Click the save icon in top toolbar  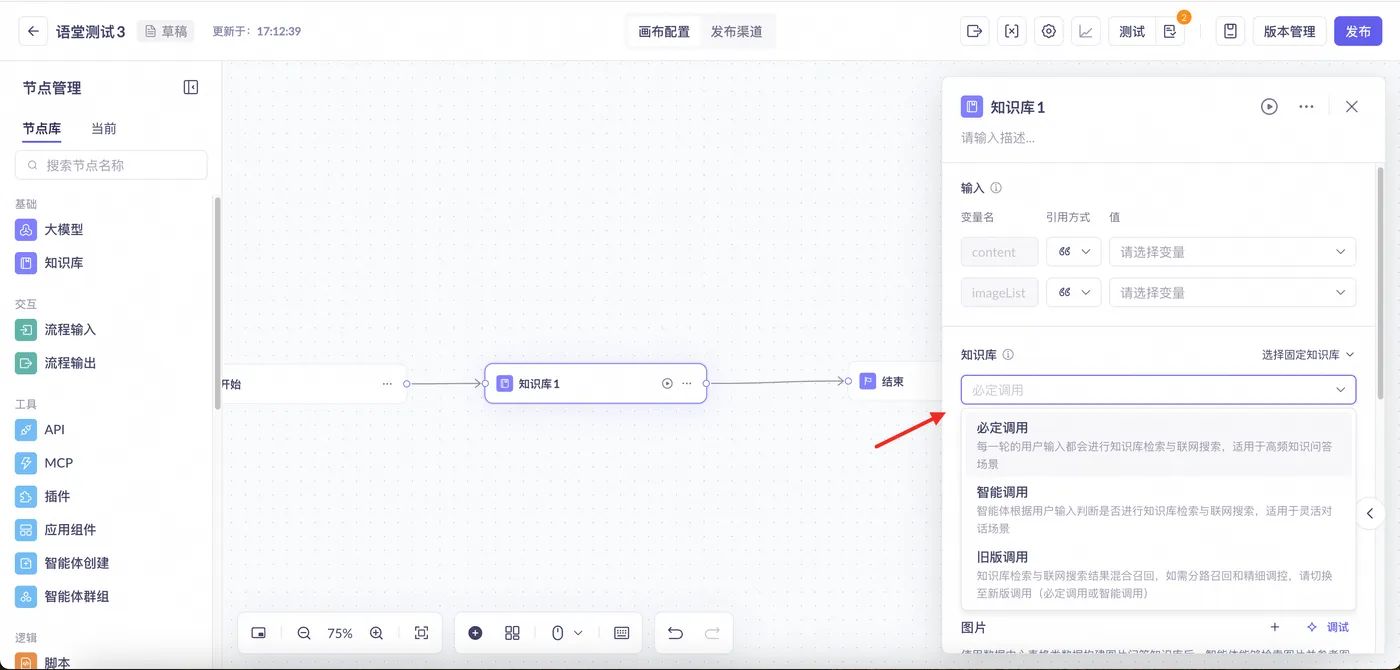[x=1230, y=31]
